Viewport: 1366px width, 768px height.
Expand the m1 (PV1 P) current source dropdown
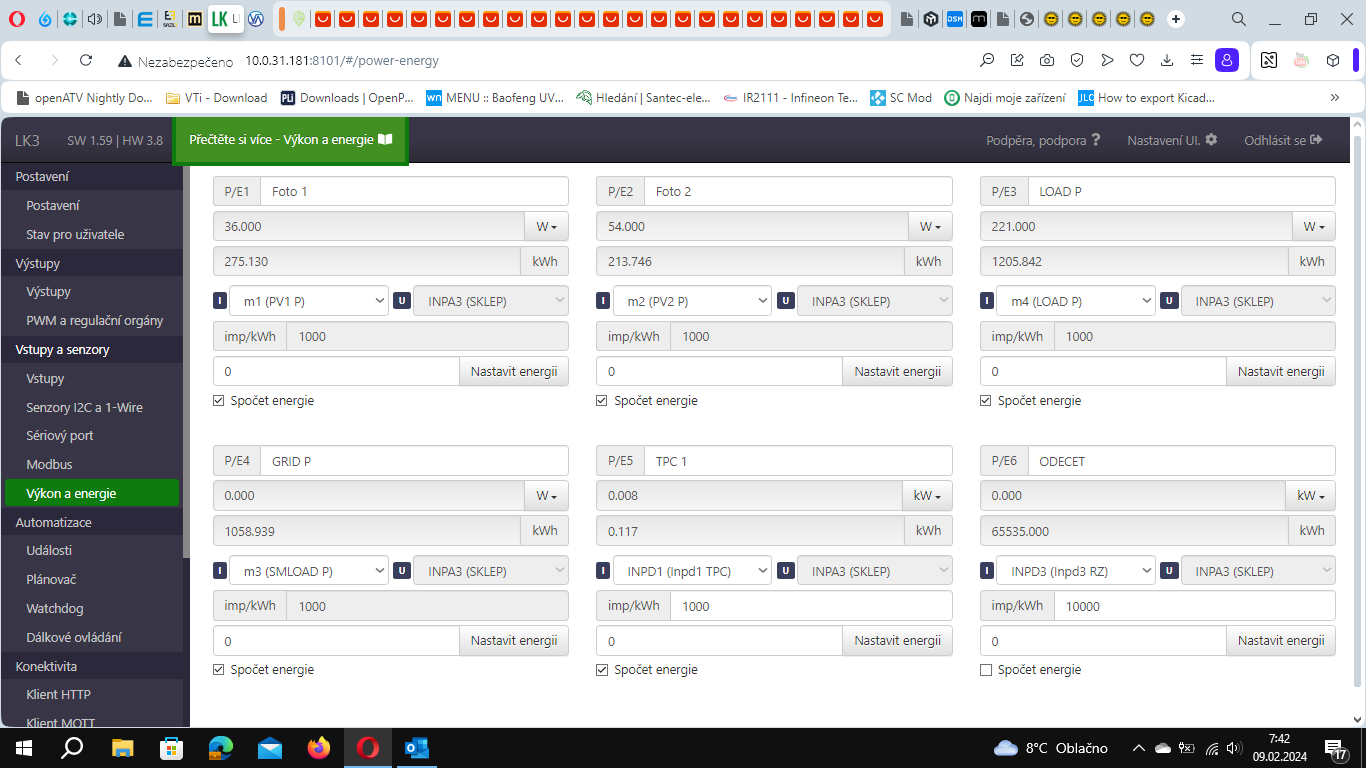point(309,301)
